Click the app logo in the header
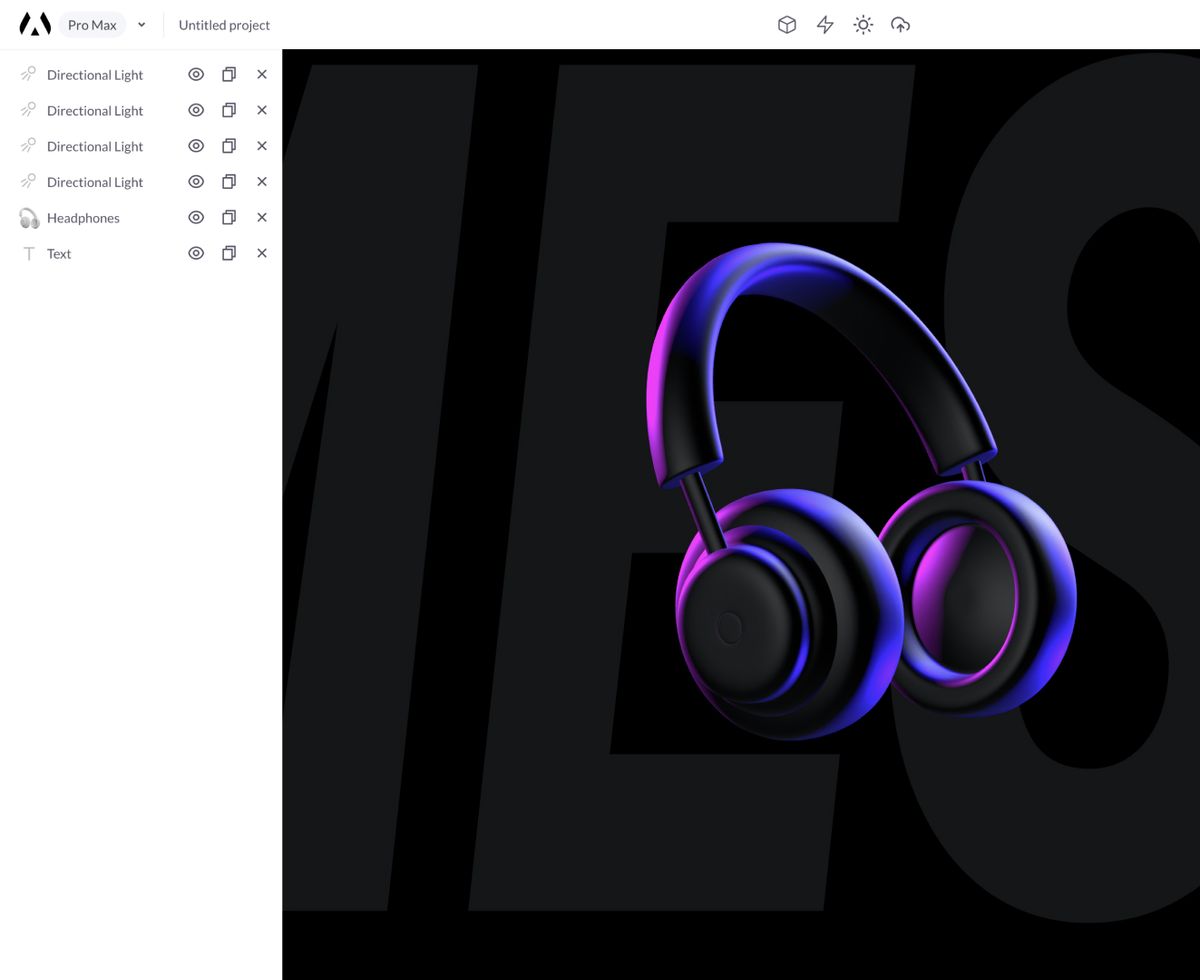The image size is (1200, 980). 35,25
